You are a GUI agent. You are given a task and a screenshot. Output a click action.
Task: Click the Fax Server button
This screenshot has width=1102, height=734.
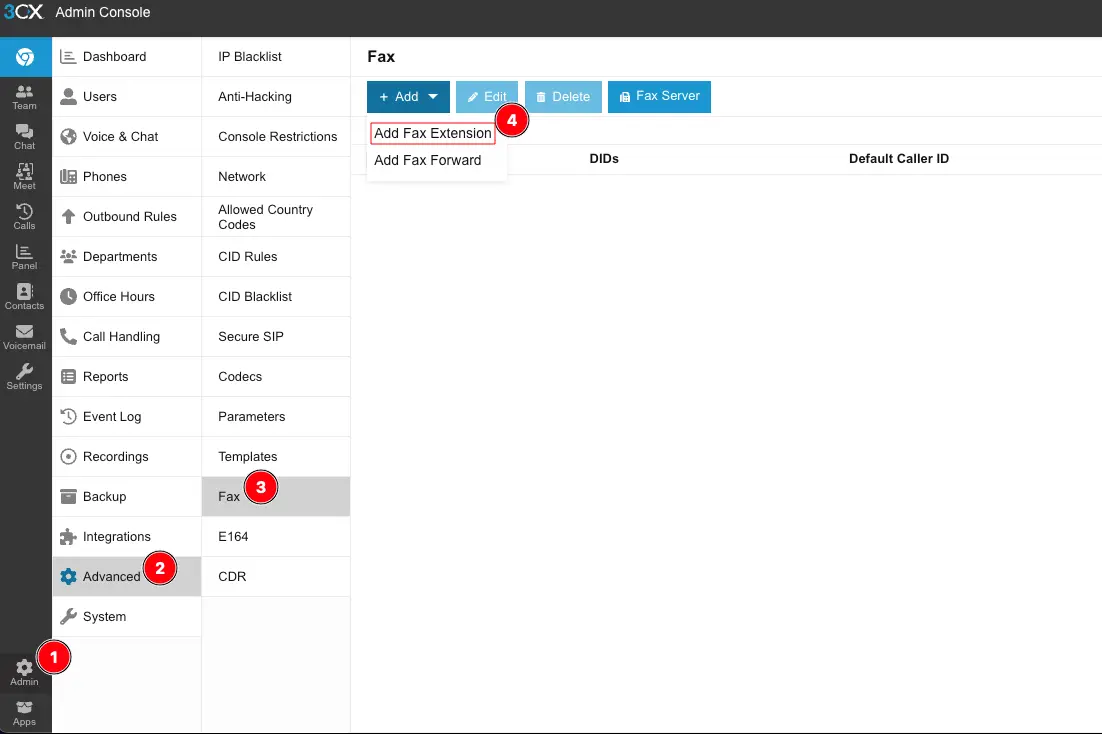click(x=659, y=97)
